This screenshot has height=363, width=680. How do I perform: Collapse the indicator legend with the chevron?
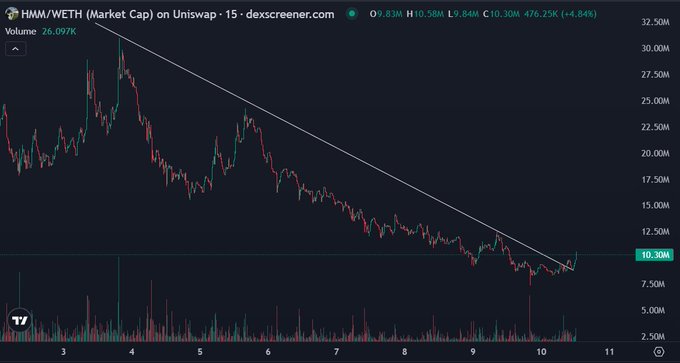click(x=16, y=49)
